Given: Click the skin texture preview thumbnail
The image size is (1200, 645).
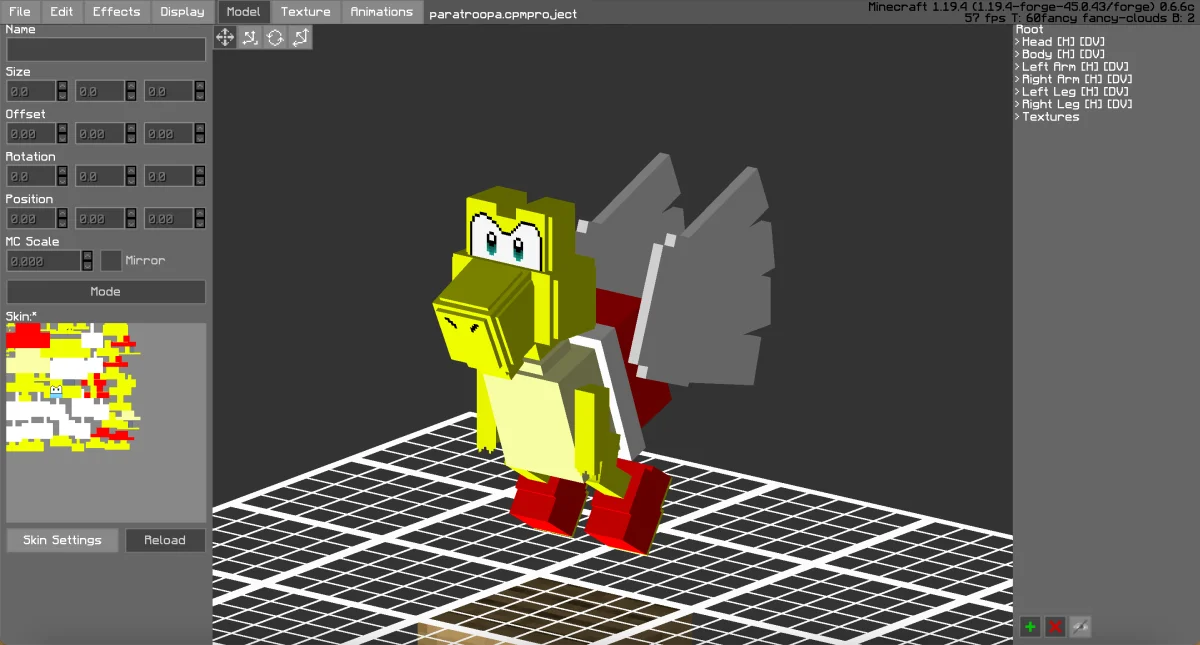Looking at the screenshot, I should 106,422.
